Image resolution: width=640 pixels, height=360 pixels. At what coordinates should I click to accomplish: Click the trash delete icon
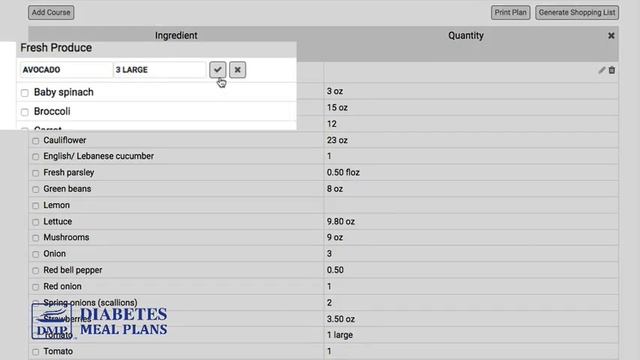pos(612,70)
